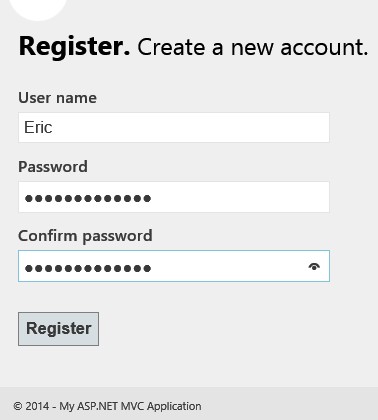Click blank area after dots in Password field
The image size is (378, 420).
(x=240, y=197)
